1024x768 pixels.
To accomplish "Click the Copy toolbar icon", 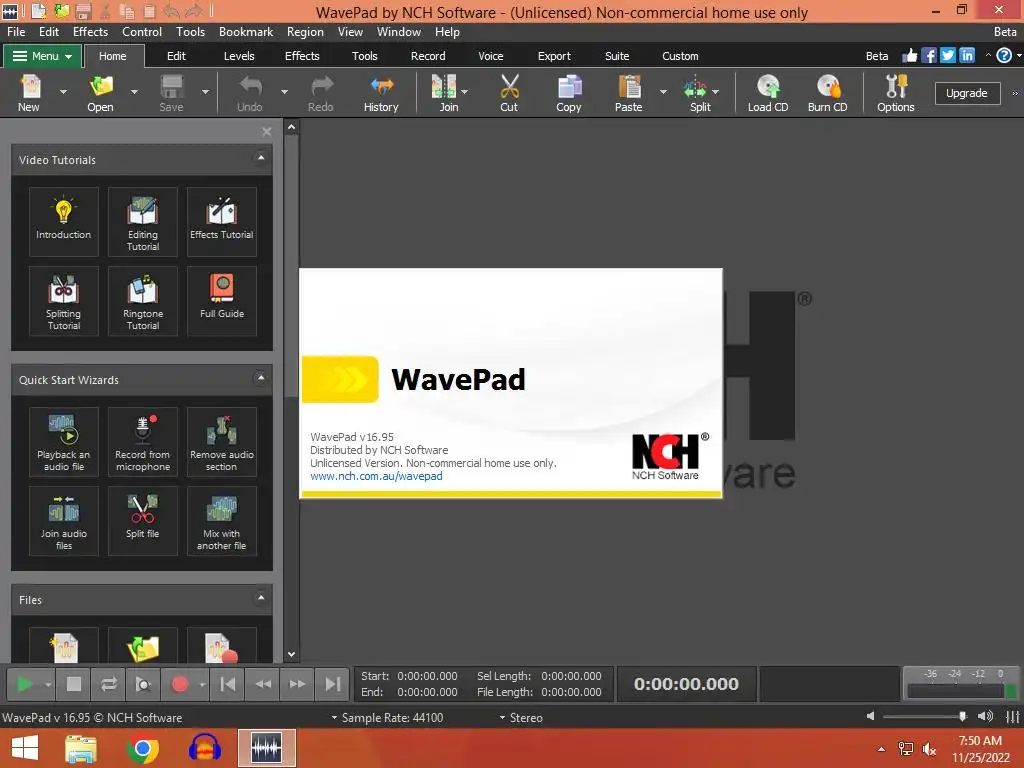I will pos(569,93).
